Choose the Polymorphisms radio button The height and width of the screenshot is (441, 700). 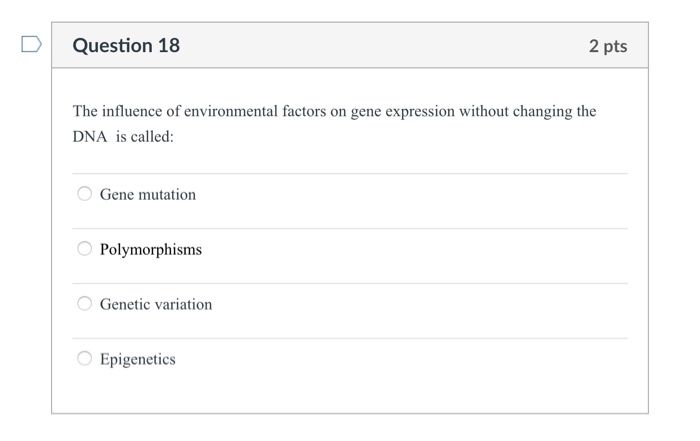tap(85, 249)
